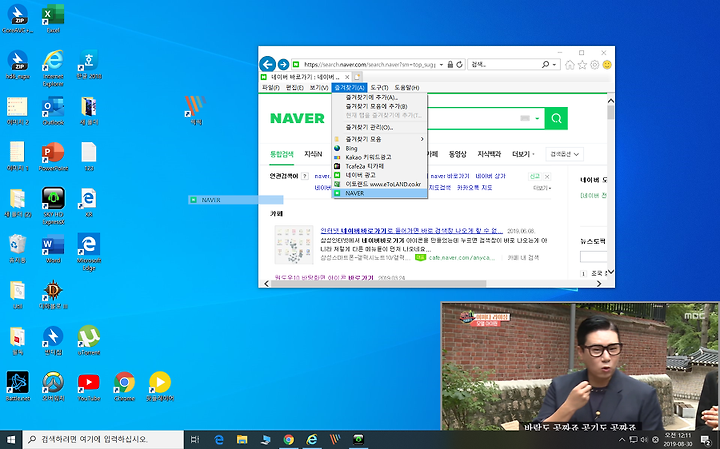Open File Explorer from the taskbar
This screenshot has height=449, width=720.
[242, 440]
